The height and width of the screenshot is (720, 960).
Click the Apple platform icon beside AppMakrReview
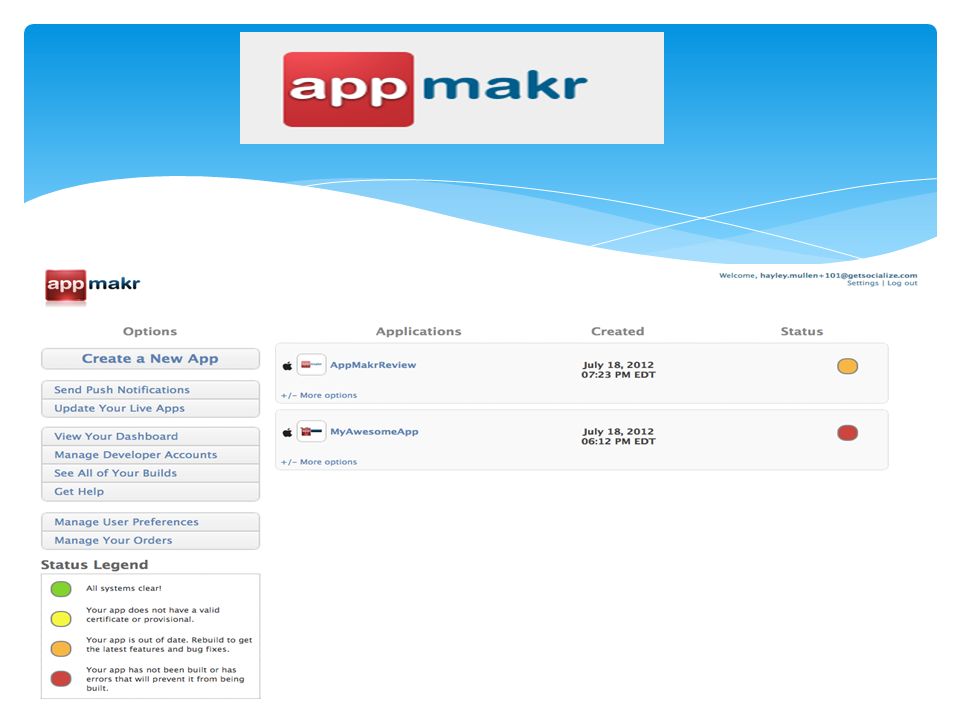click(287, 366)
